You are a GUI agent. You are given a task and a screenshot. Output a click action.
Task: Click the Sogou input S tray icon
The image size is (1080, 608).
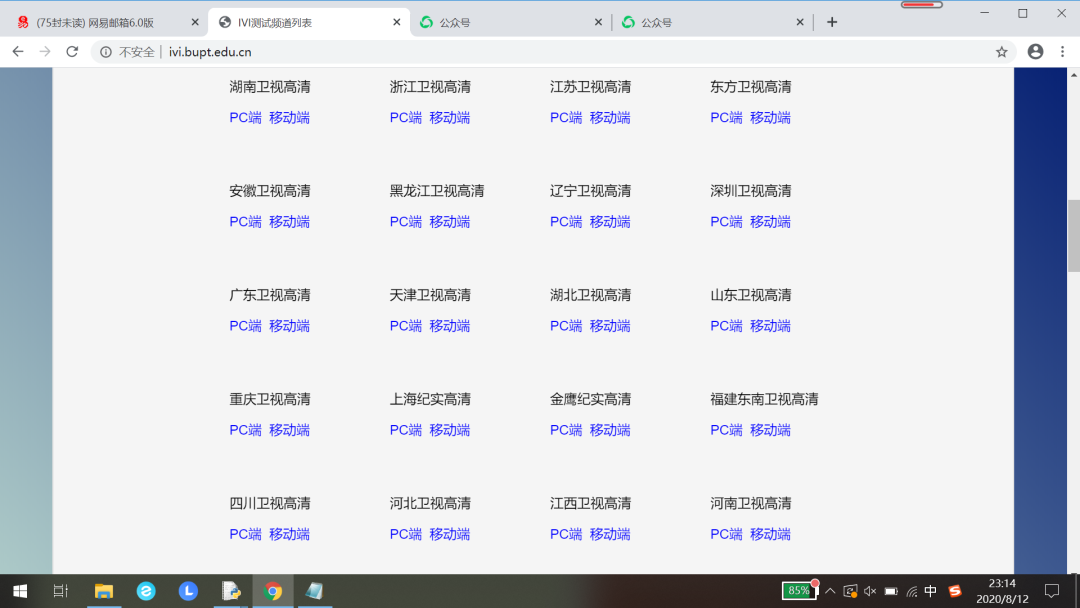tap(955, 591)
